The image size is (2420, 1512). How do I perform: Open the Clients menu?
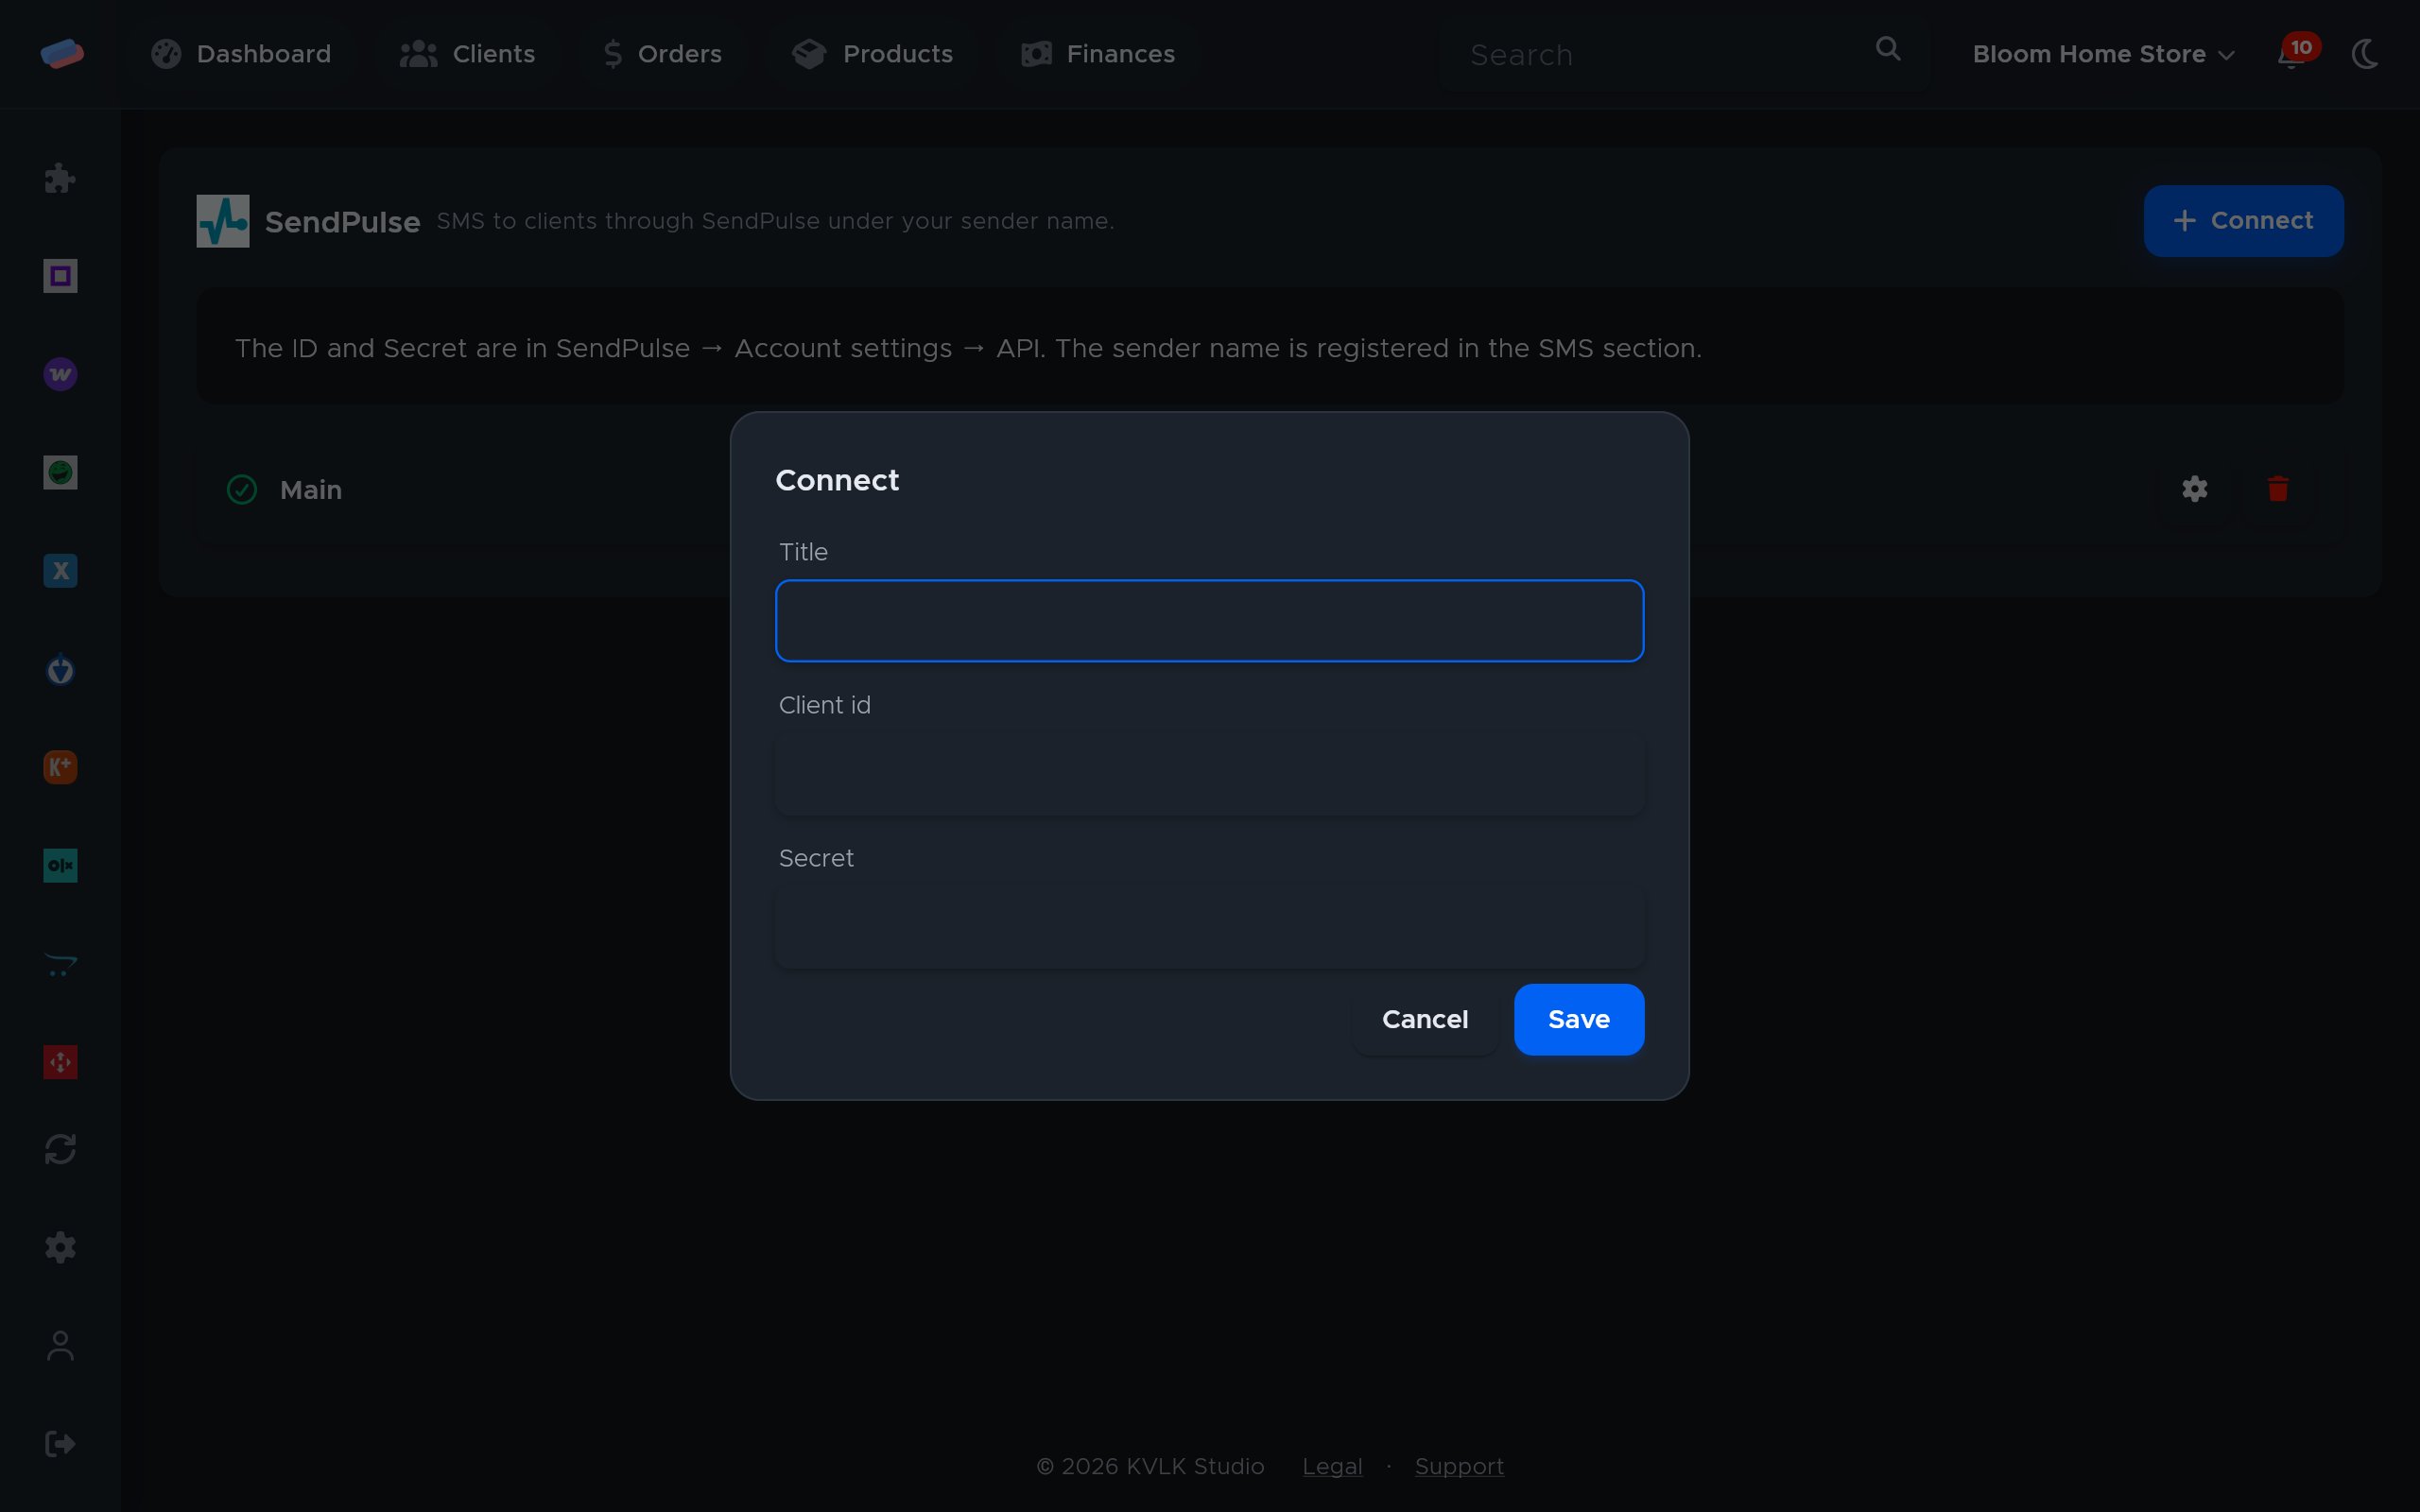467,54
